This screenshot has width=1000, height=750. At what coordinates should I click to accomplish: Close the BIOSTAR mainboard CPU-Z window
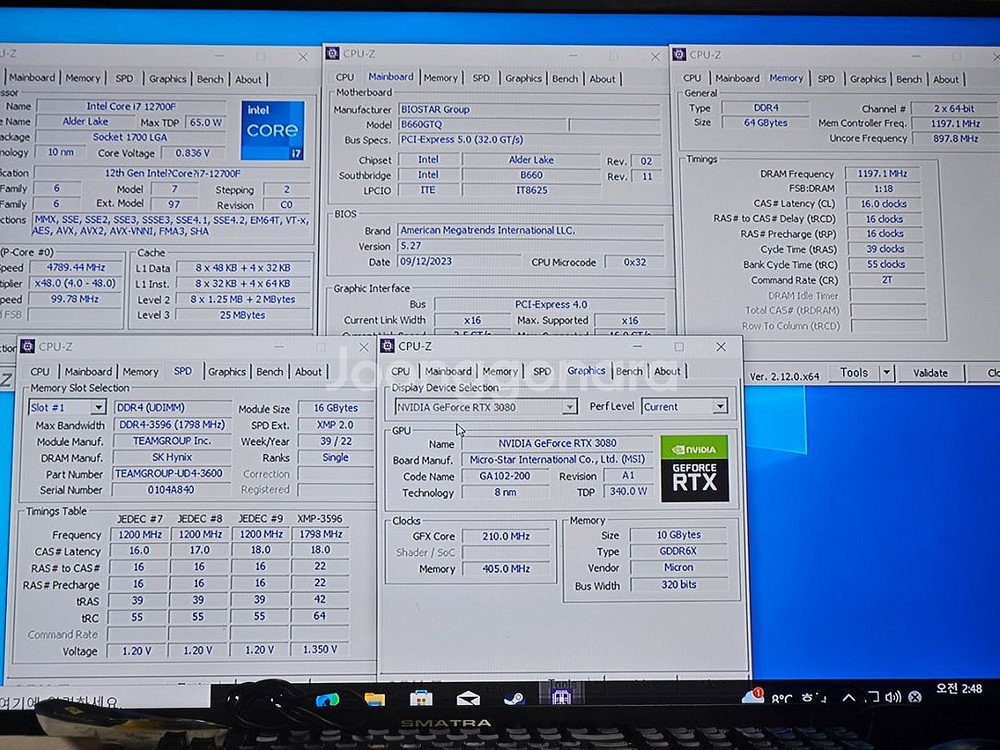coord(655,57)
